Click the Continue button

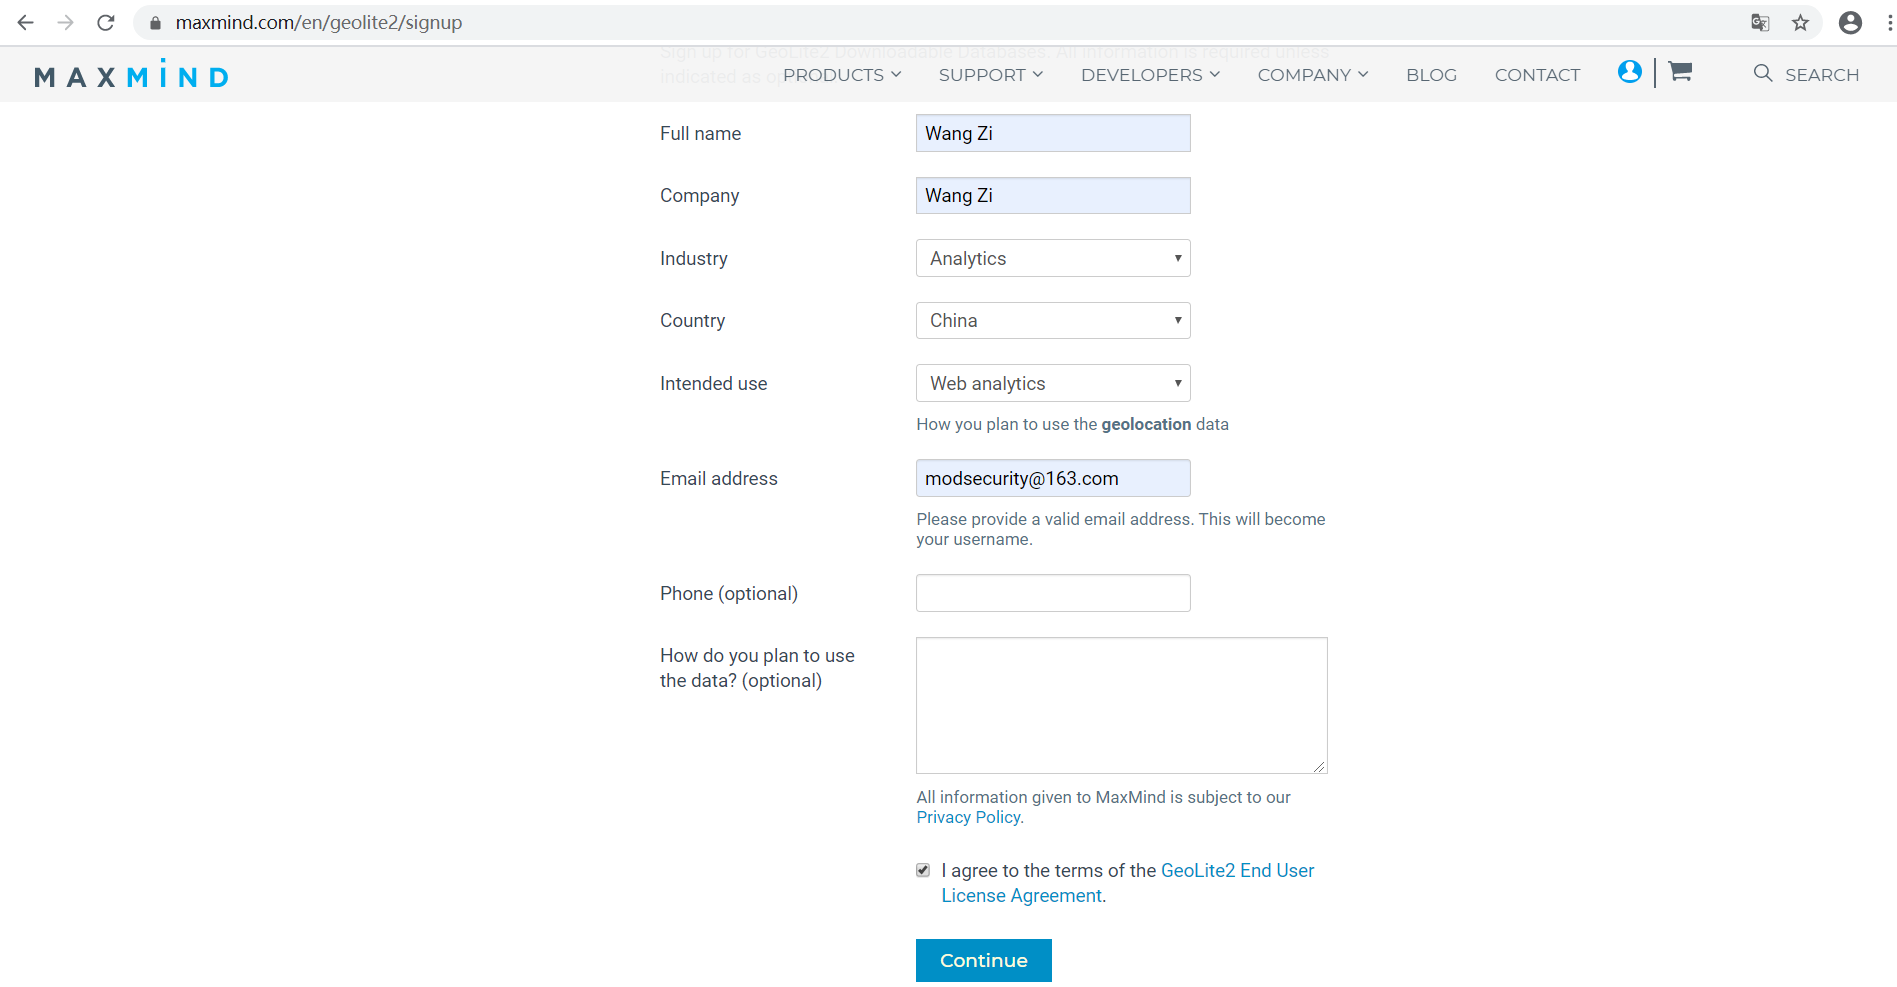tap(984, 960)
